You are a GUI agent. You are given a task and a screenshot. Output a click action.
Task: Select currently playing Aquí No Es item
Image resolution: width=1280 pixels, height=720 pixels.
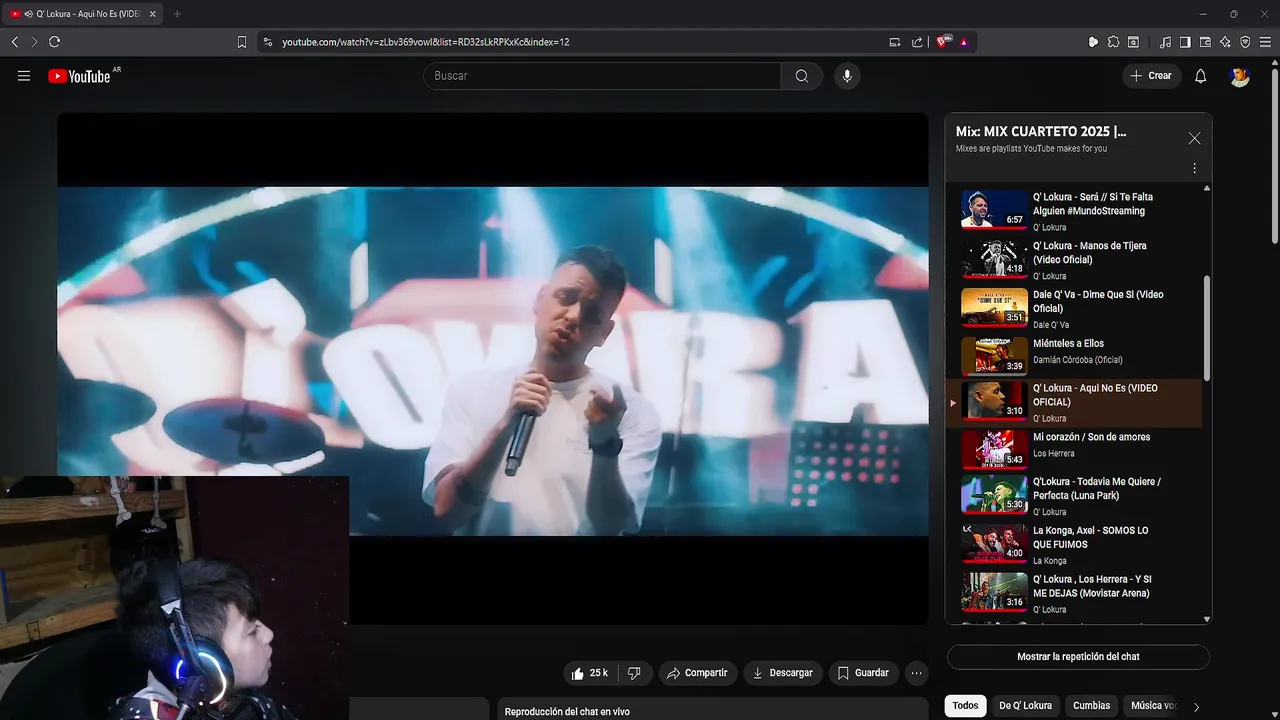(x=1074, y=403)
